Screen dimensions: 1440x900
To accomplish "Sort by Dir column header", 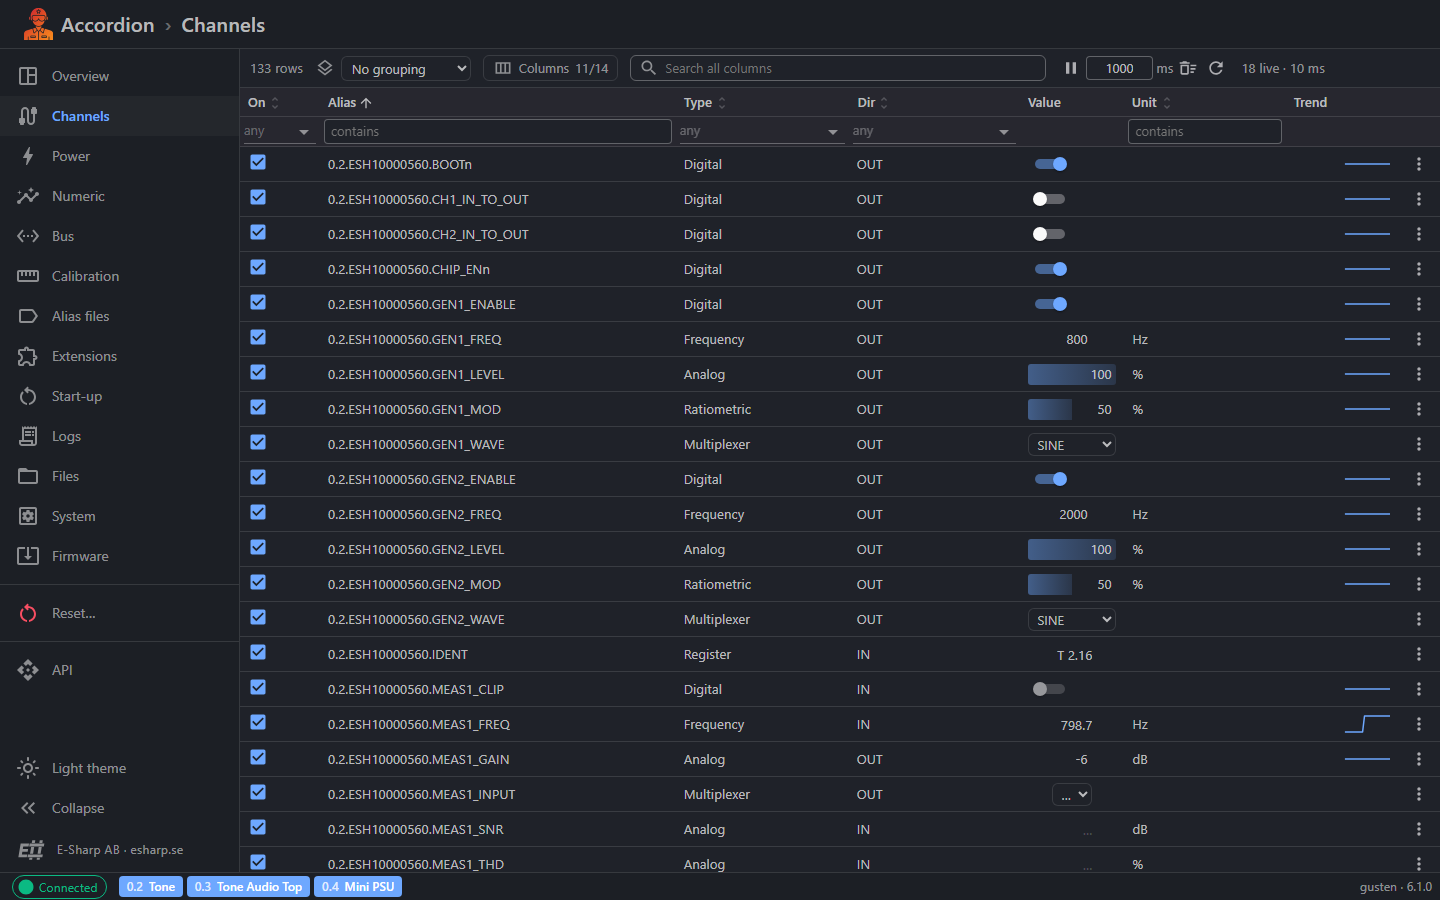I will [x=872, y=102].
